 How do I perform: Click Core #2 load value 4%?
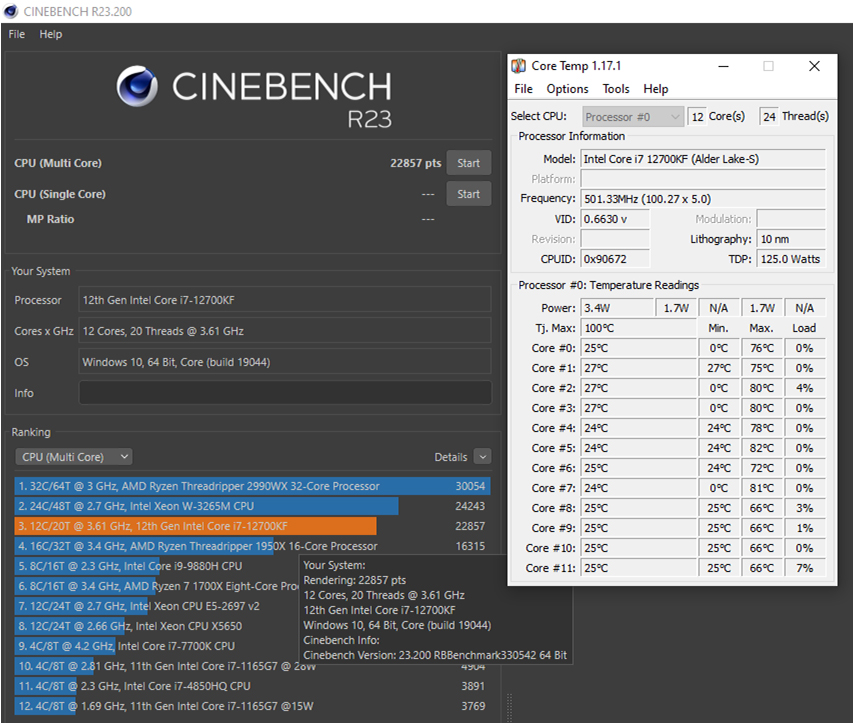805,388
